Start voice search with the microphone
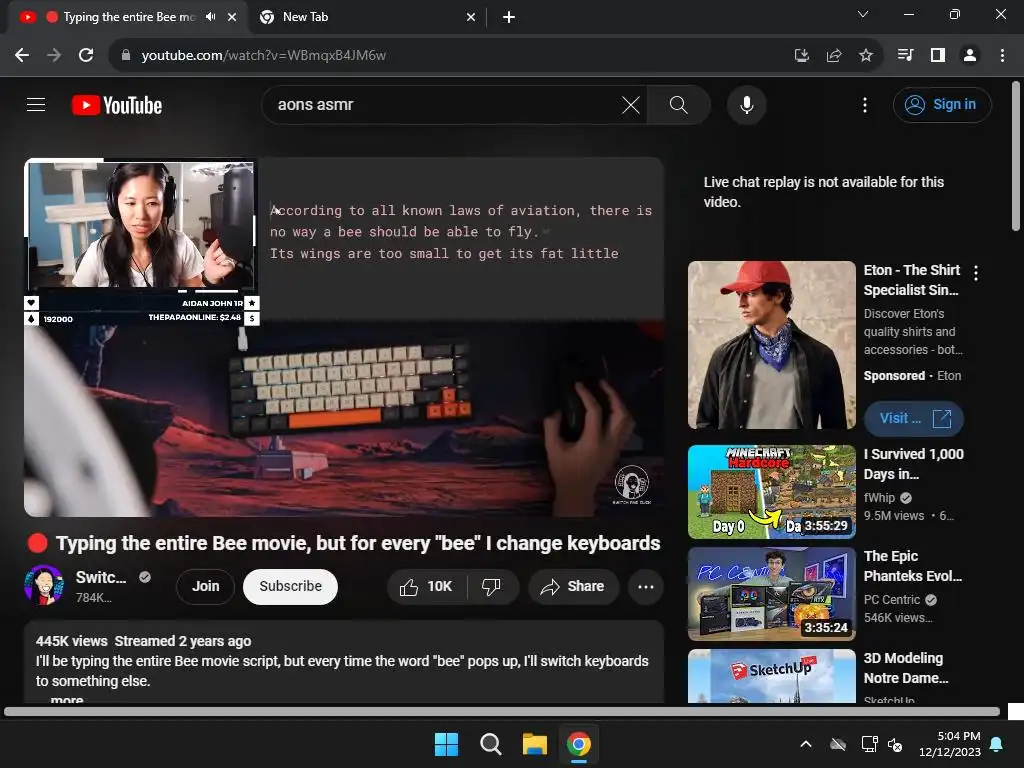1024x768 pixels. (746, 104)
